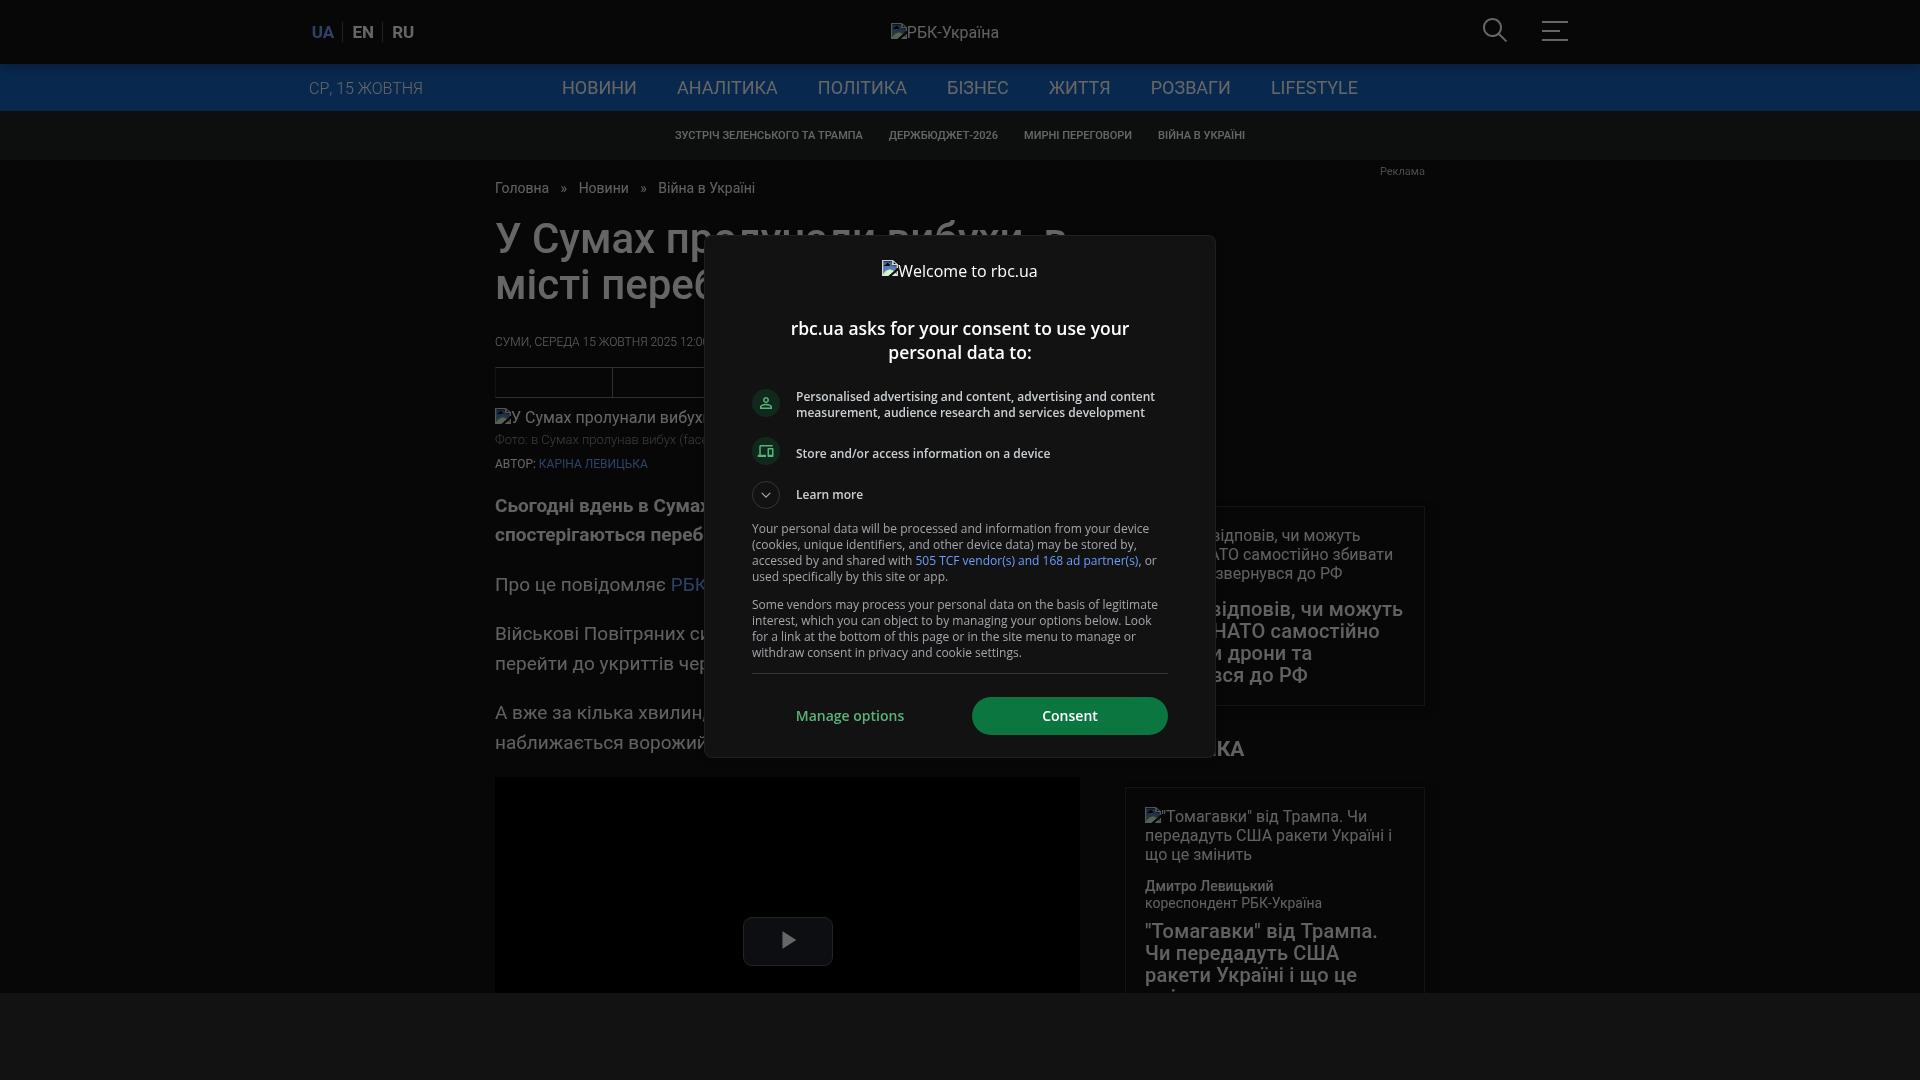Go to БІЗНЕС section
The height and width of the screenshot is (1080, 1920).
click(977, 88)
